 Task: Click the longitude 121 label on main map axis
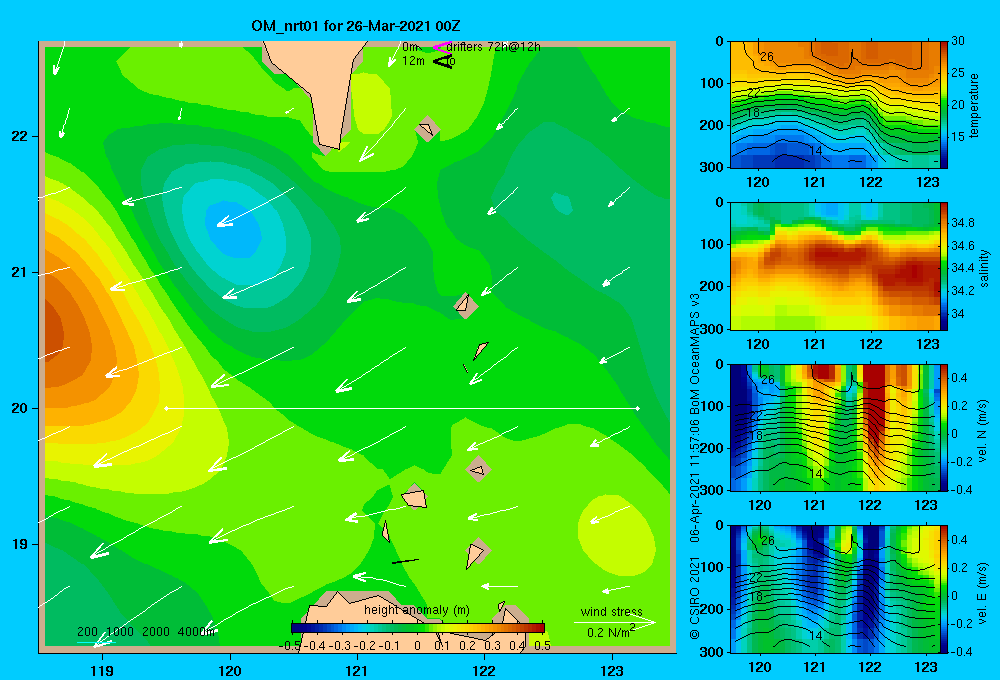tap(357, 670)
